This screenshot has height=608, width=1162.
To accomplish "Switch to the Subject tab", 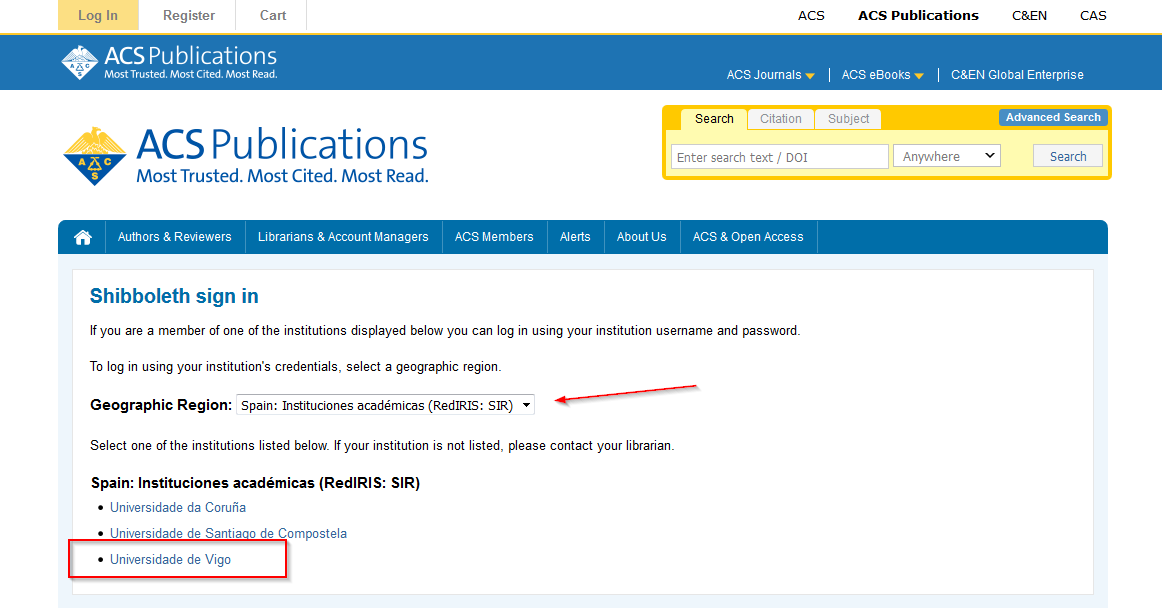I will 849,119.
